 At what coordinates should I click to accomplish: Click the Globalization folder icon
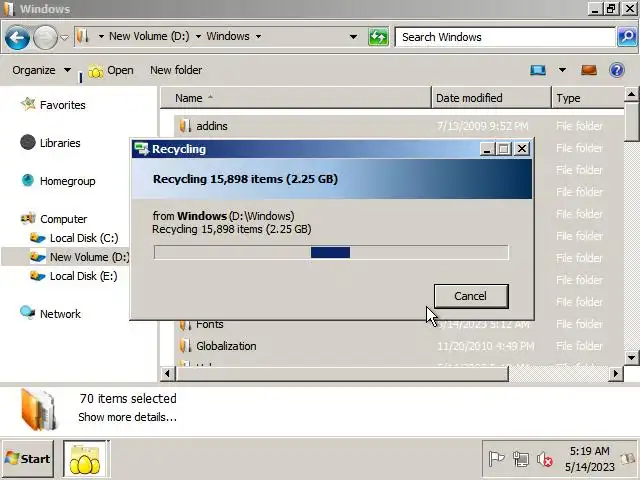[185, 346]
